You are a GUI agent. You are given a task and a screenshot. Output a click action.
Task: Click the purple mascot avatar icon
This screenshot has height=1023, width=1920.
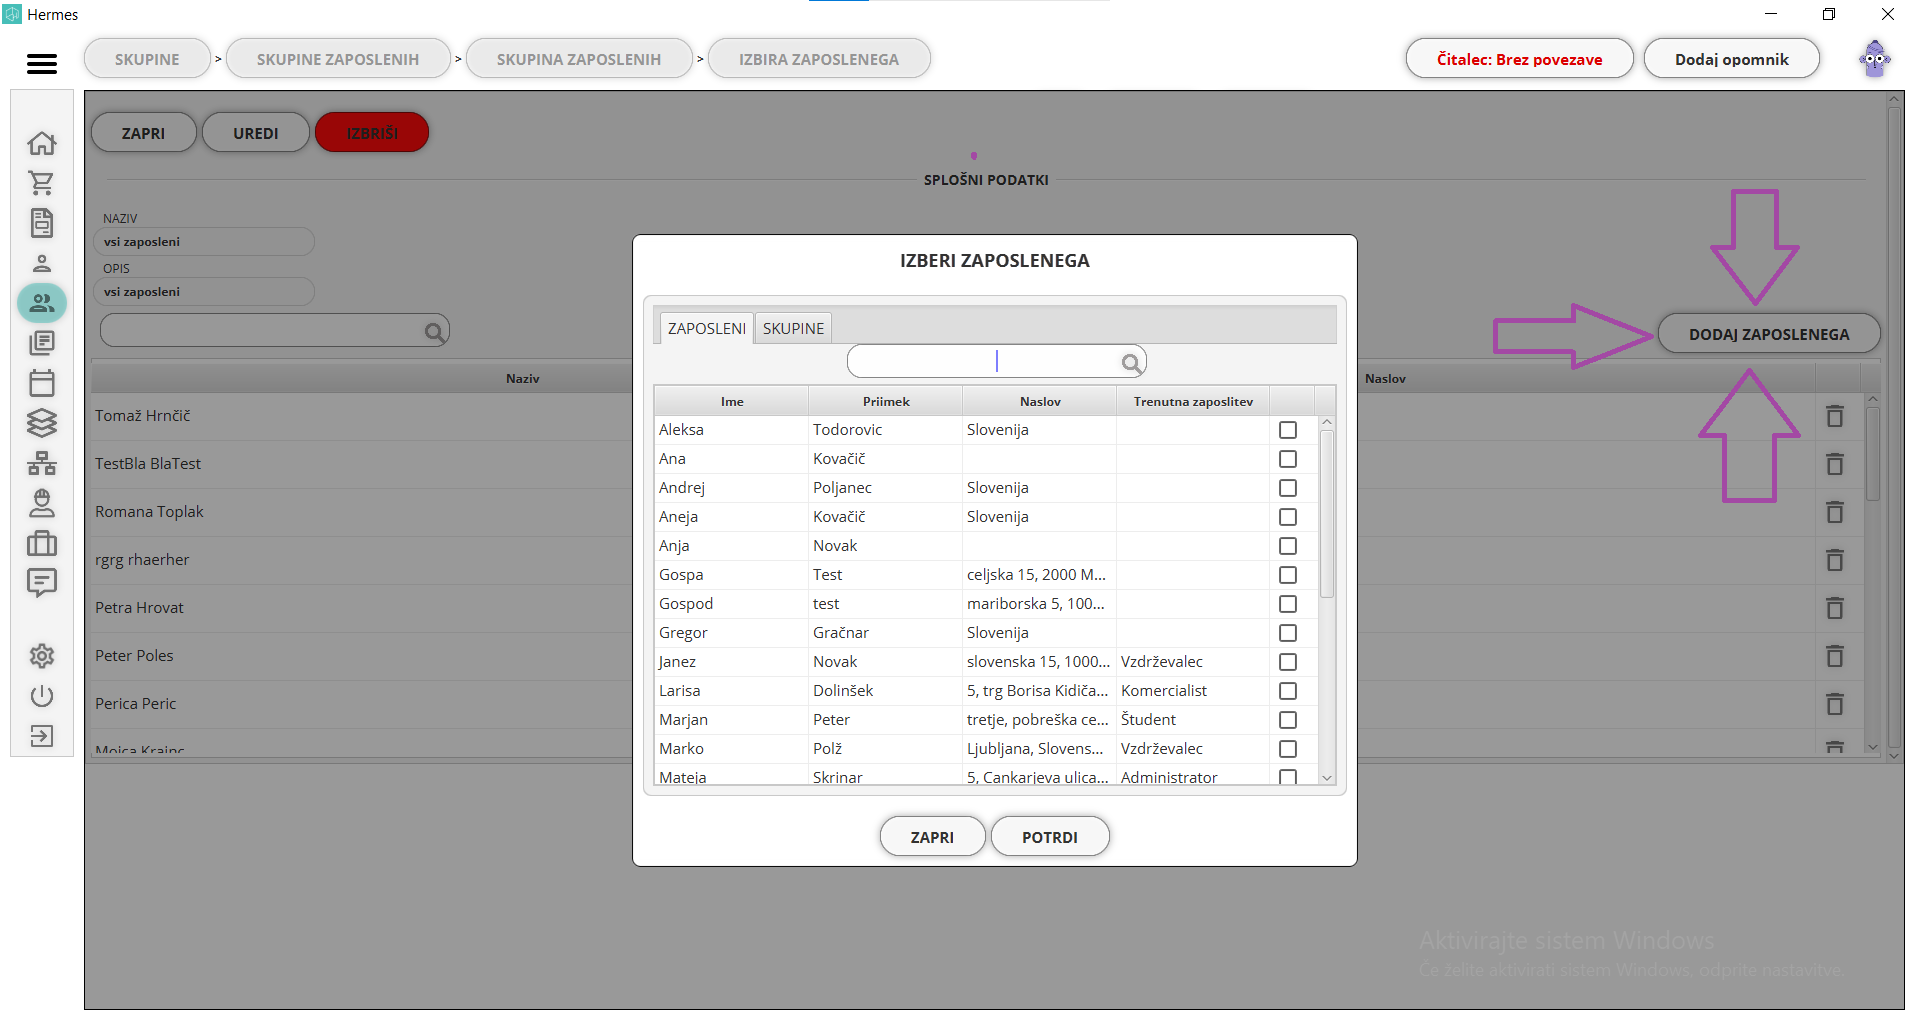click(x=1875, y=59)
